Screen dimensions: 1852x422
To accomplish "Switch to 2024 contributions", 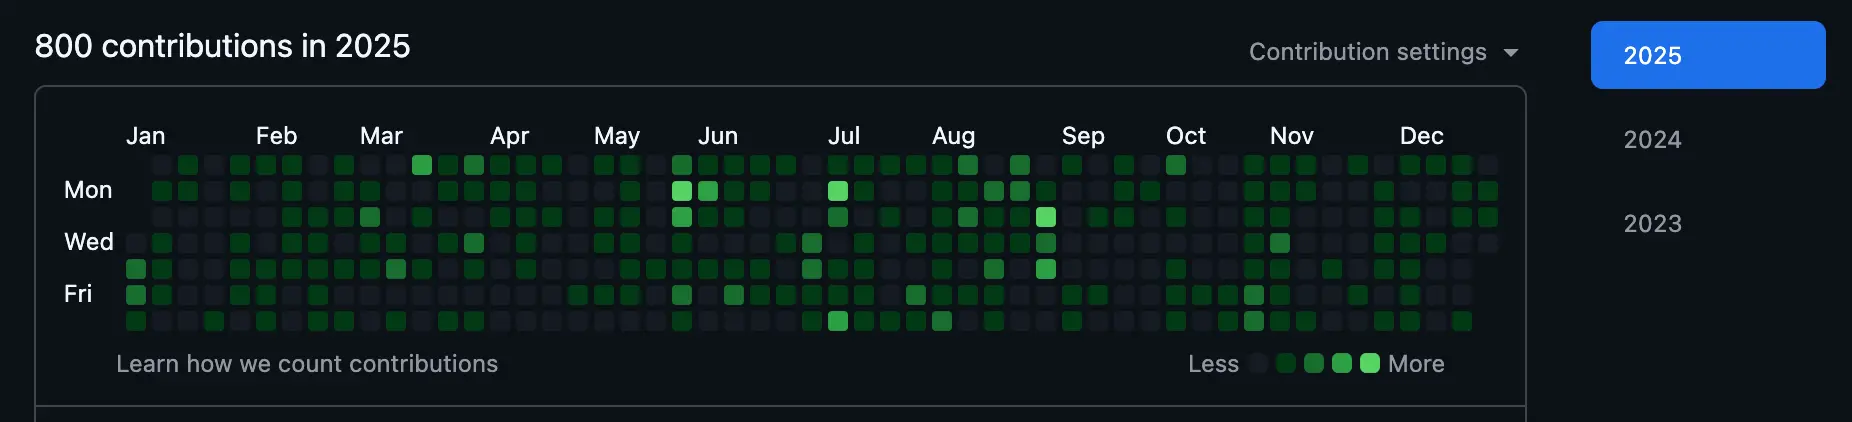I will coord(1652,139).
